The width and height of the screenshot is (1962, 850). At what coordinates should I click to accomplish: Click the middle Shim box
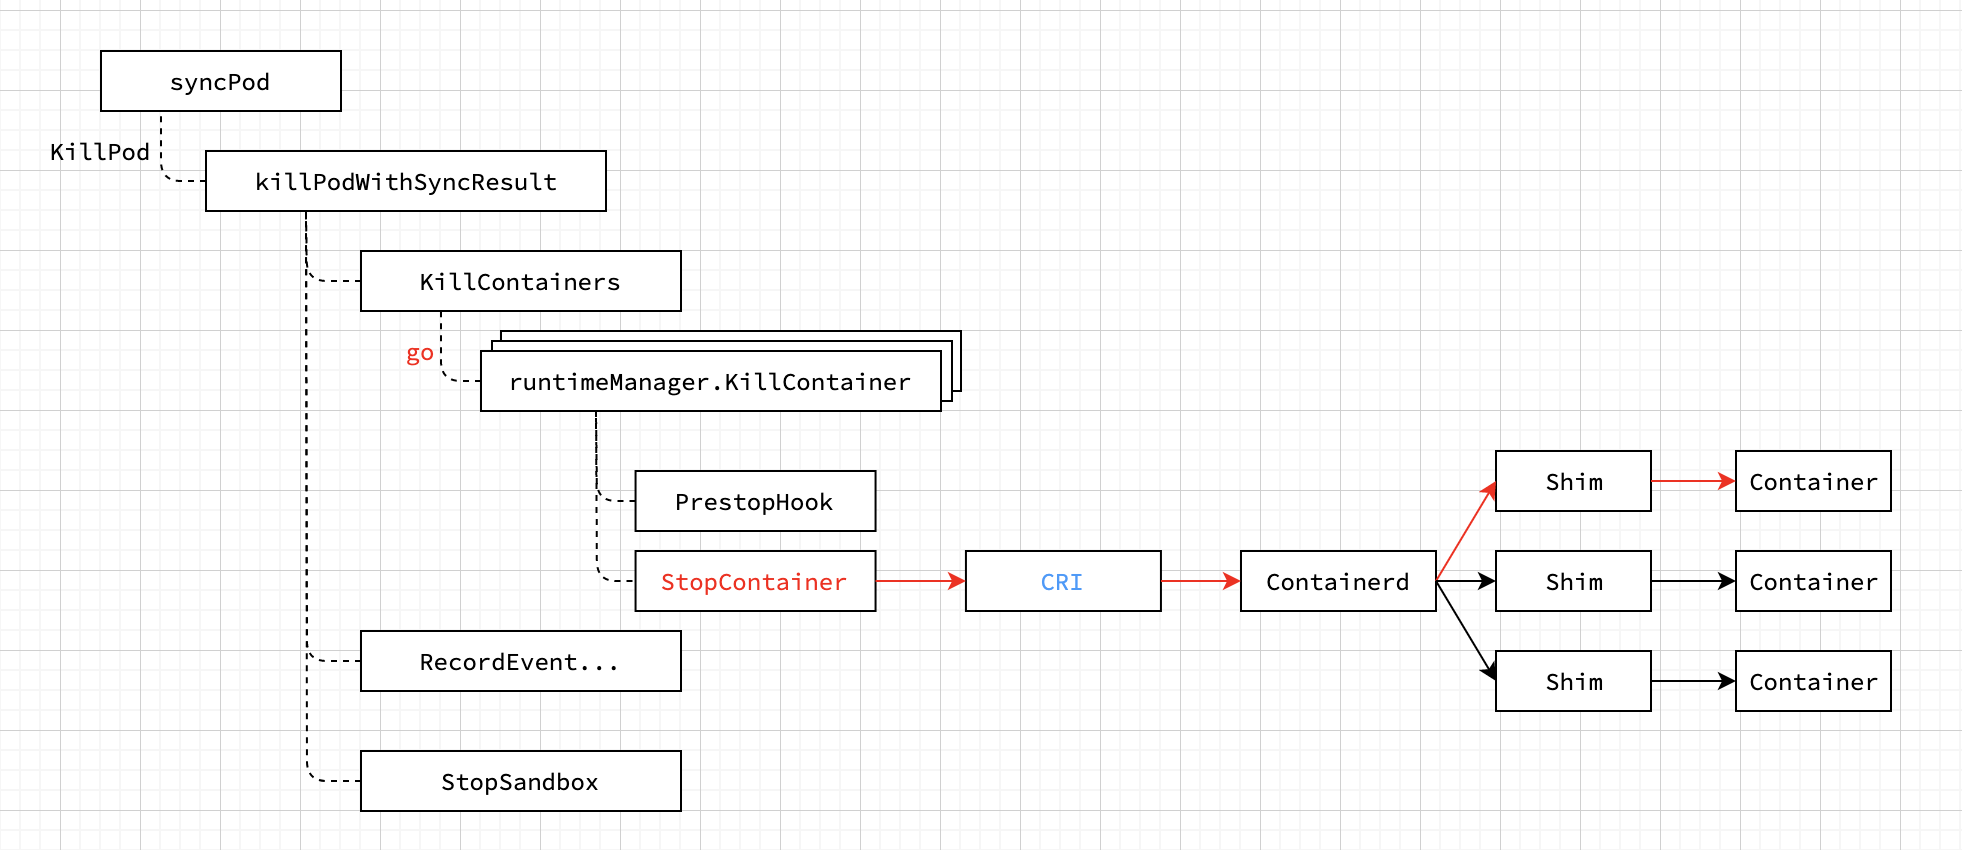(x=1573, y=581)
